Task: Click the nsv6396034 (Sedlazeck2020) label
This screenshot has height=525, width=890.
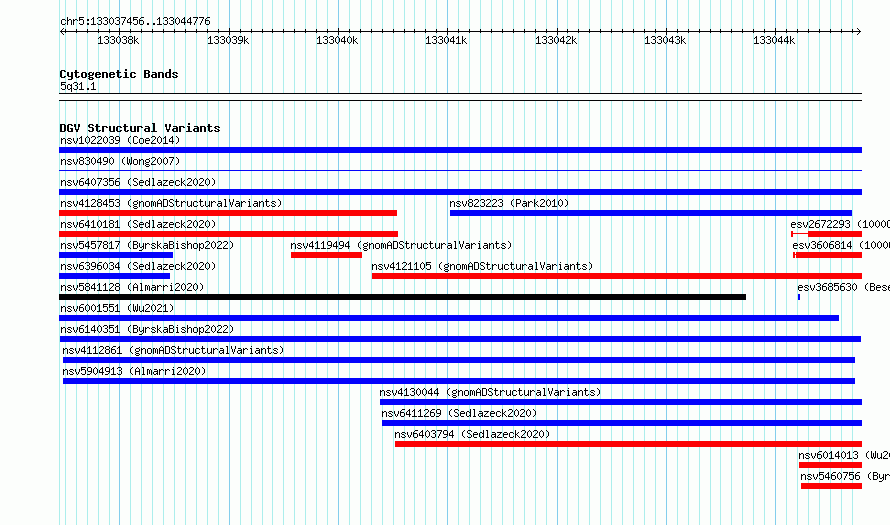Action: [138, 266]
